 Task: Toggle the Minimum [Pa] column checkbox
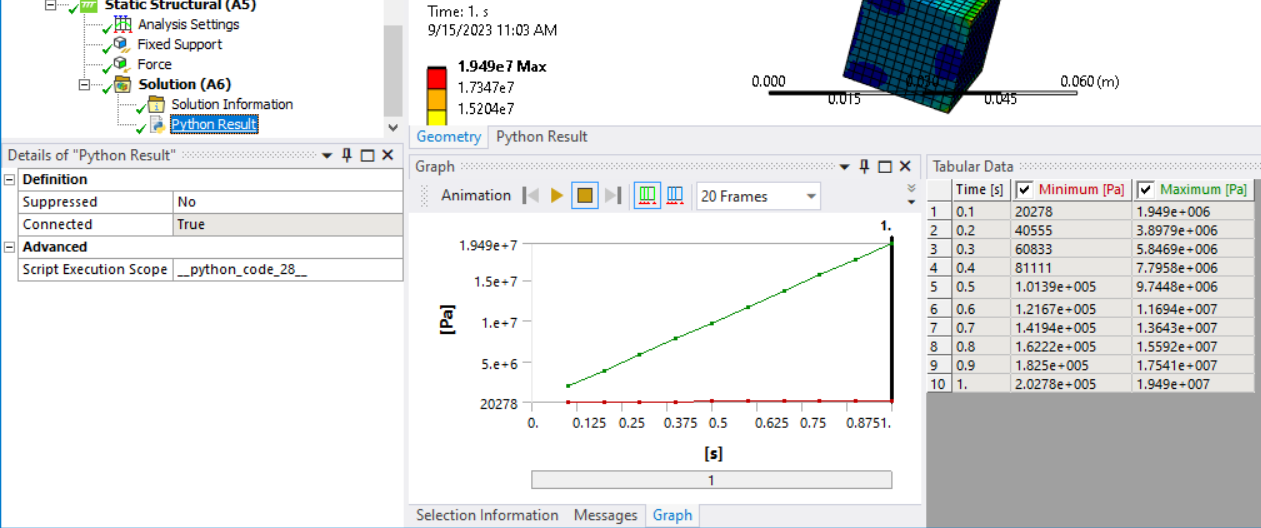[1023, 190]
